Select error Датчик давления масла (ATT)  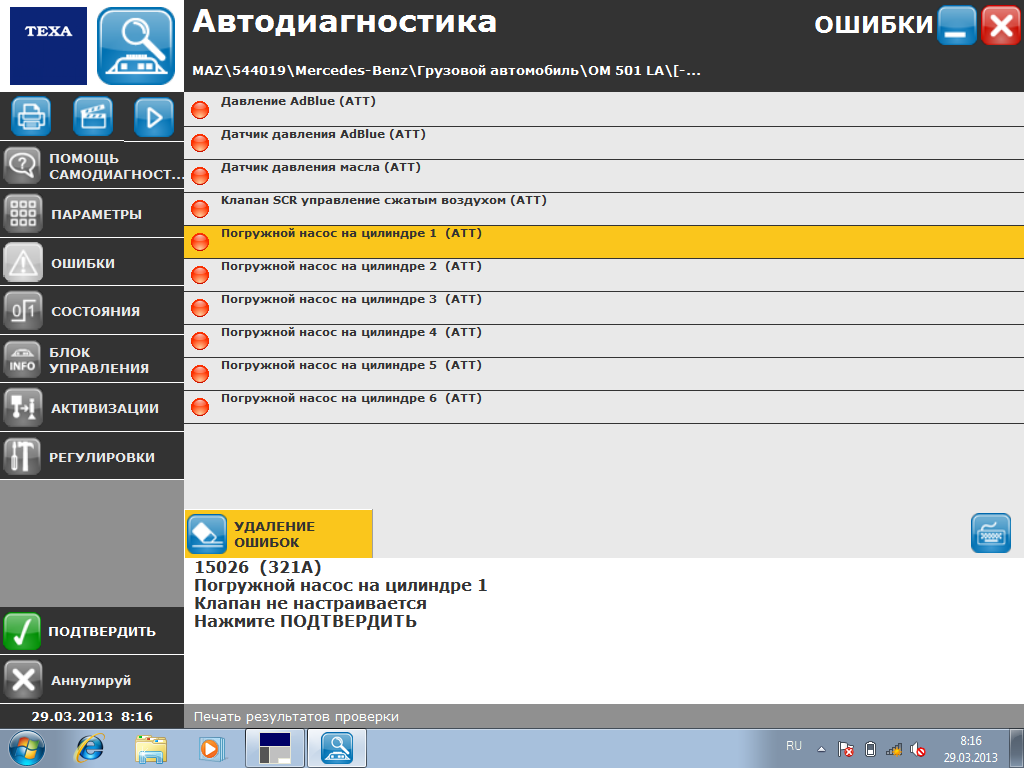click(604, 176)
